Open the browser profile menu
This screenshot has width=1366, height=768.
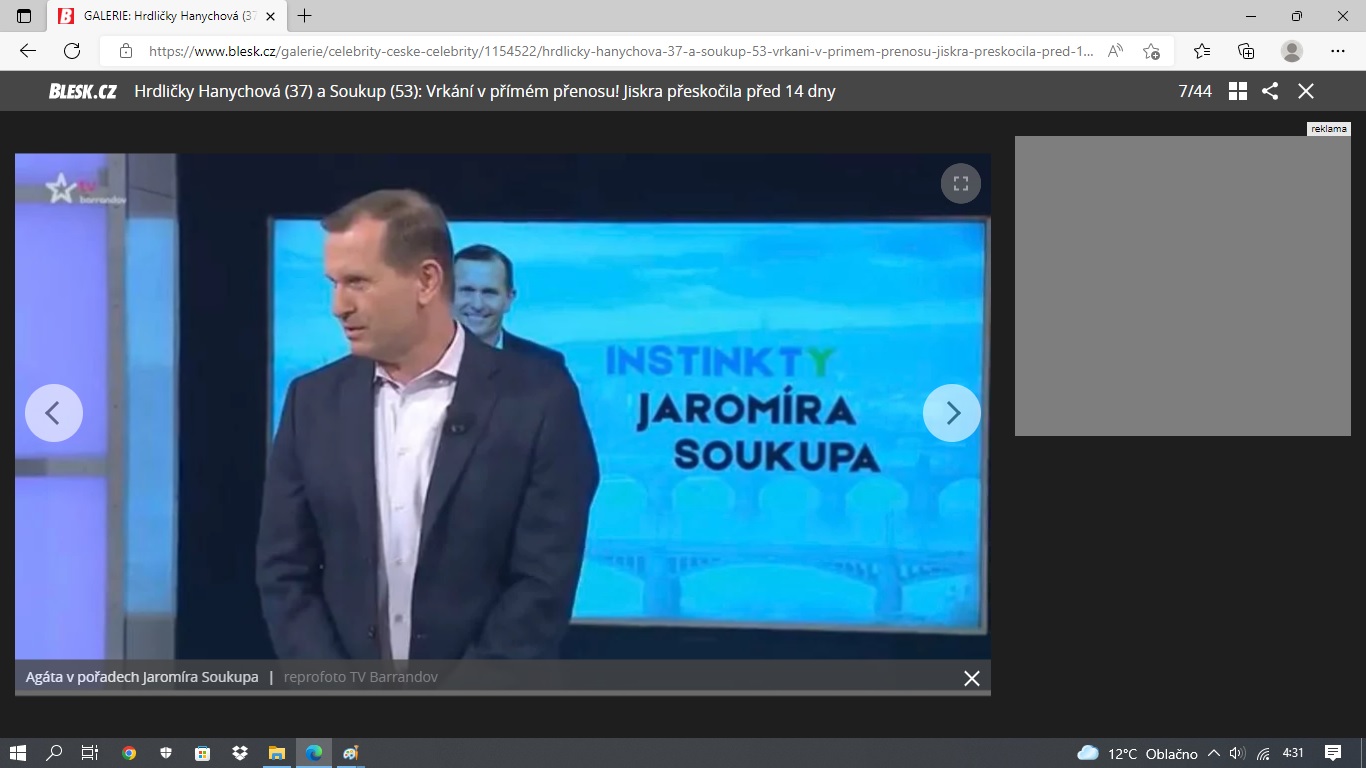(1292, 51)
